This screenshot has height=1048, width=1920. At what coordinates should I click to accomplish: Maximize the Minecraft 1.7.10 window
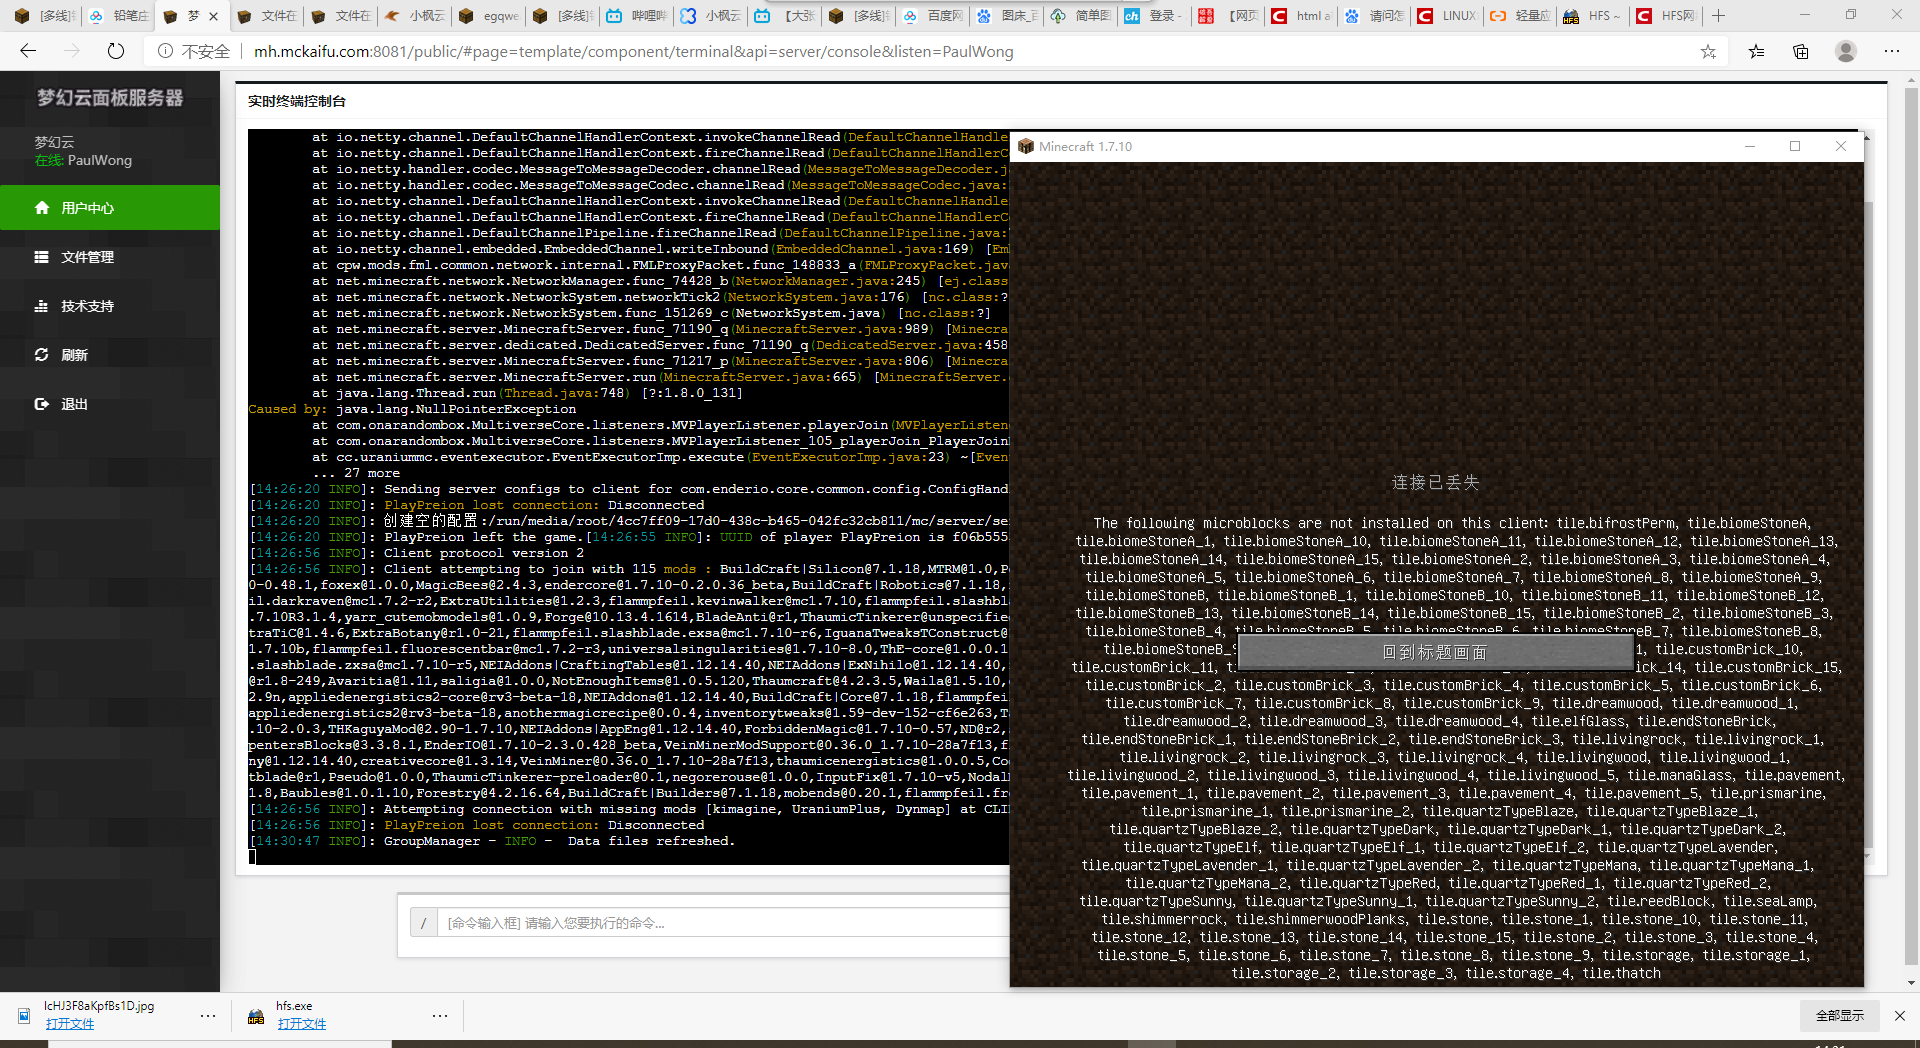tap(1795, 146)
